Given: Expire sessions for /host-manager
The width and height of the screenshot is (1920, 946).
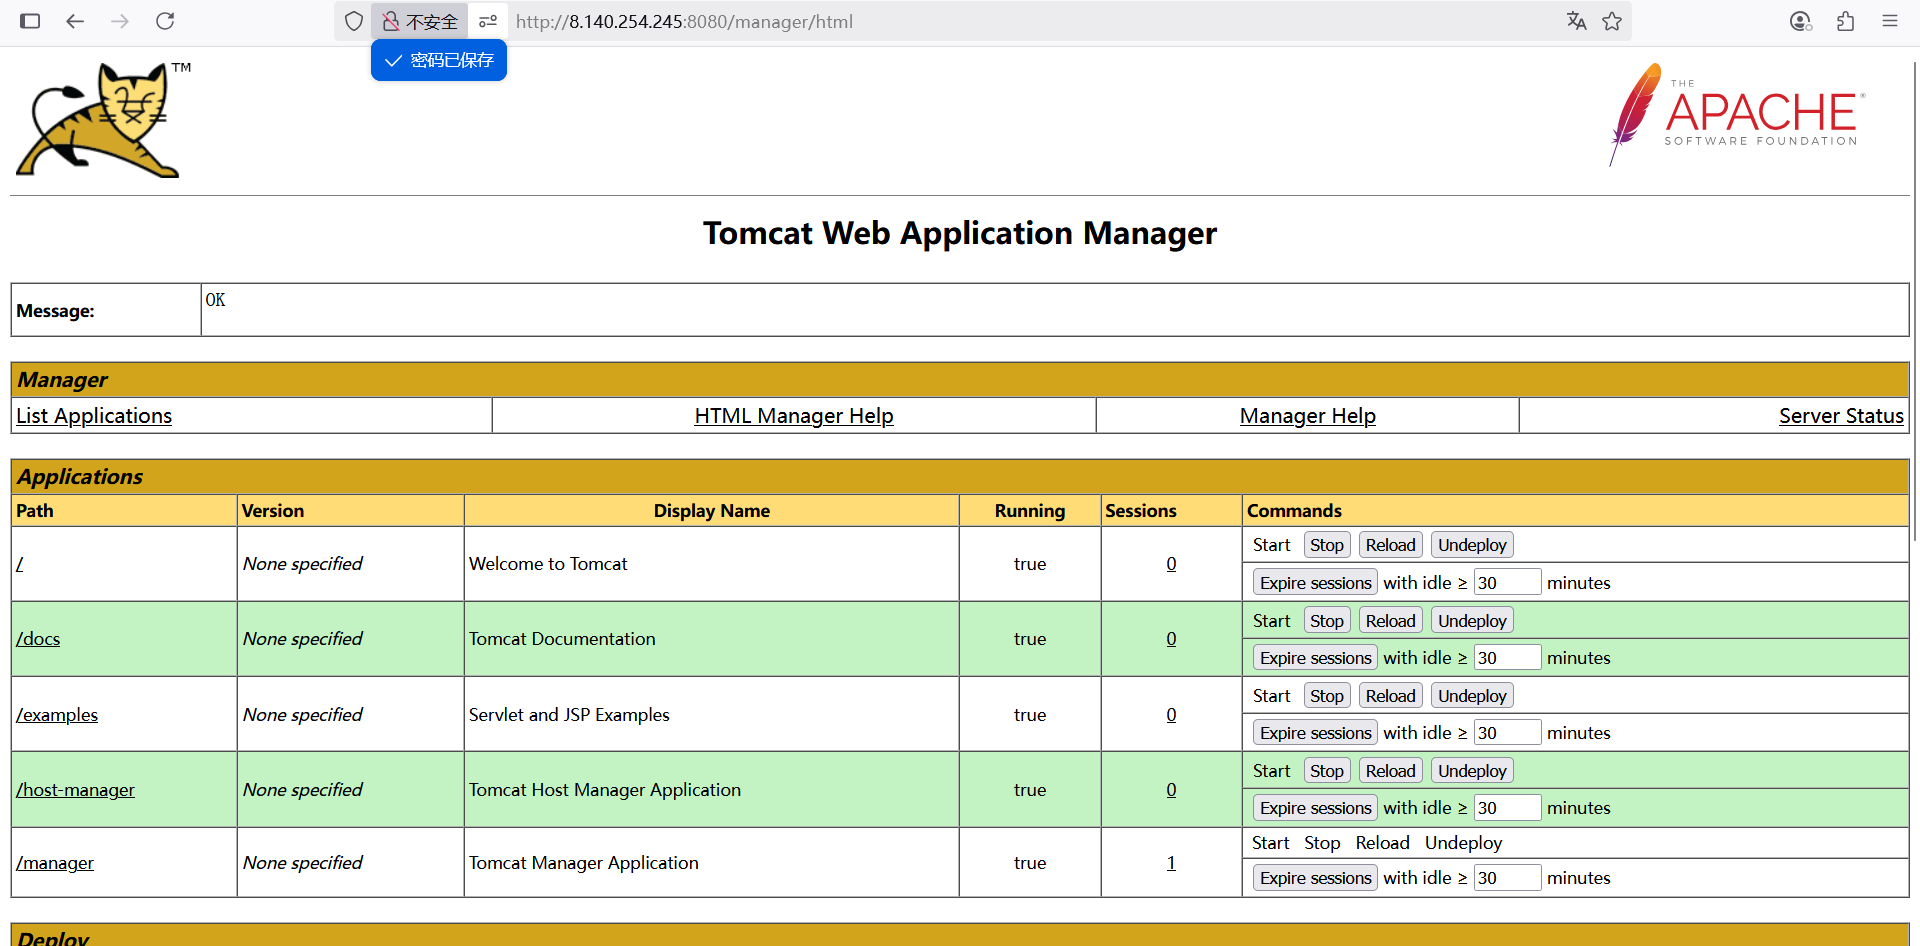Looking at the screenshot, I should tap(1316, 808).
